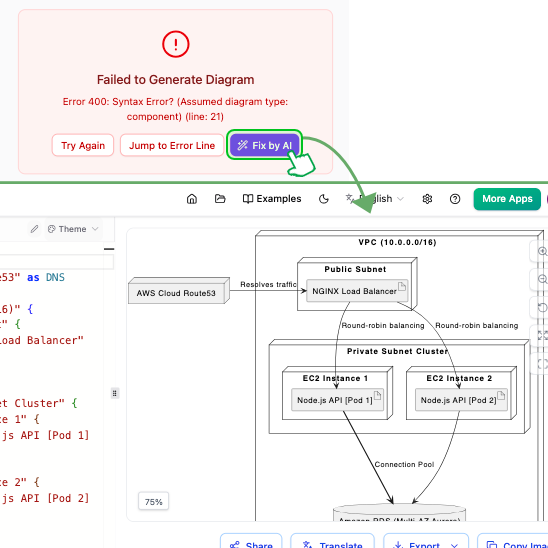
Task: Click the NGINX Load Balancer component
Action: (x=357, y=290)
